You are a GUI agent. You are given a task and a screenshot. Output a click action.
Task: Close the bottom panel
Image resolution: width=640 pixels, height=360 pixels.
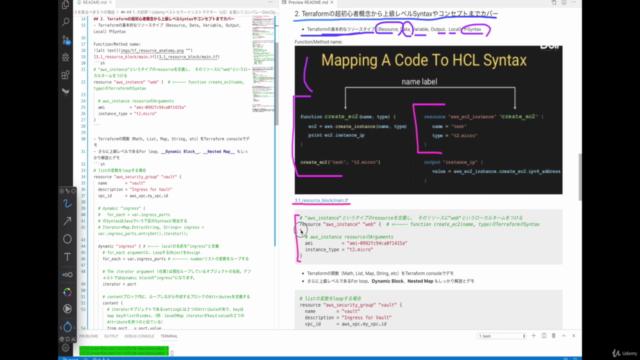(573, 336)
